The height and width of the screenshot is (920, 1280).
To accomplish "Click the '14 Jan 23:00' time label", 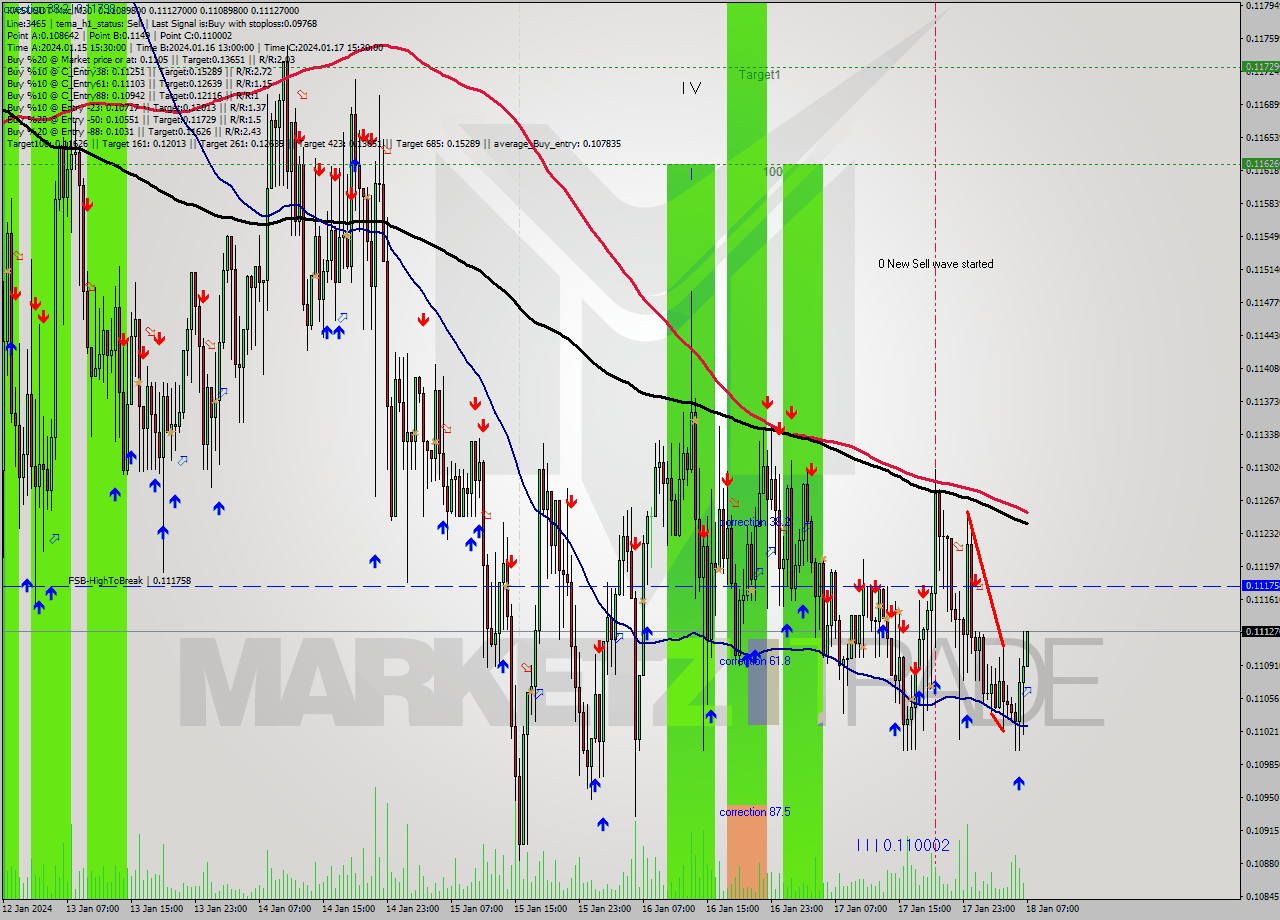I will tap(412, 909).
